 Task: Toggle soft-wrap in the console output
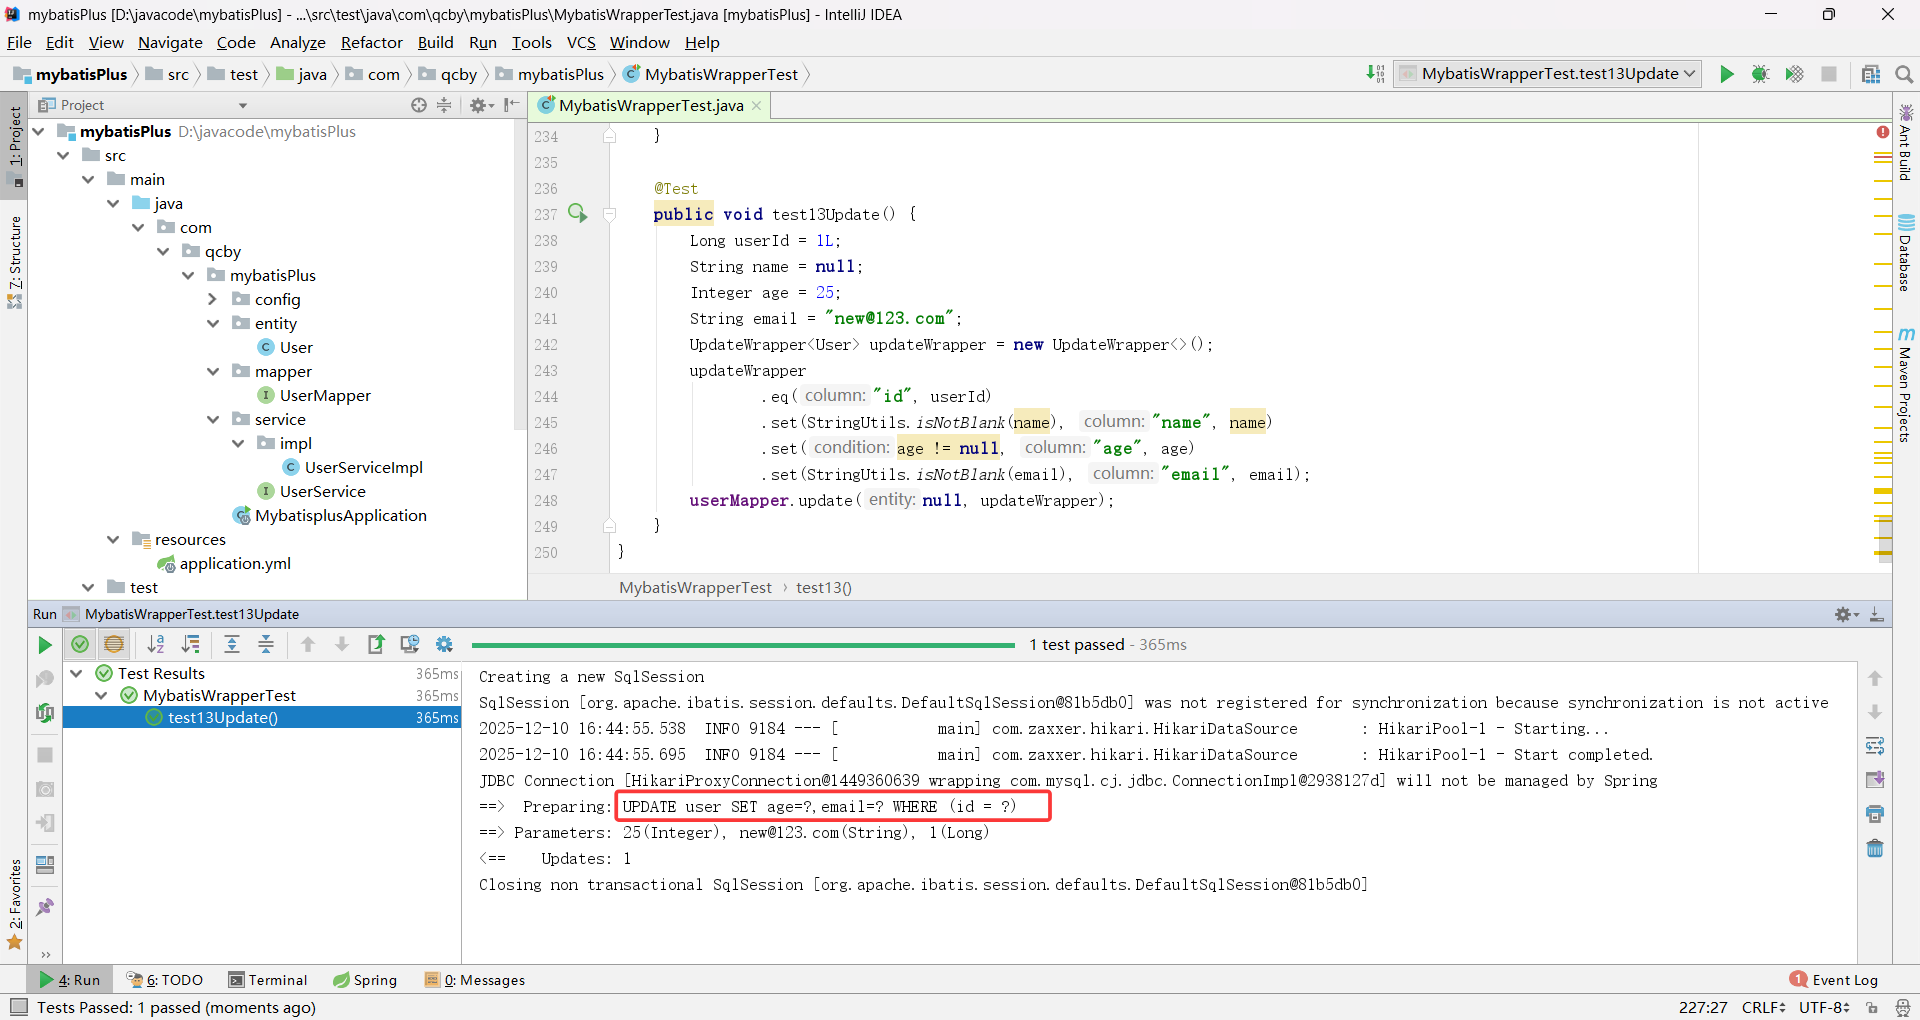coord(1875,746)
